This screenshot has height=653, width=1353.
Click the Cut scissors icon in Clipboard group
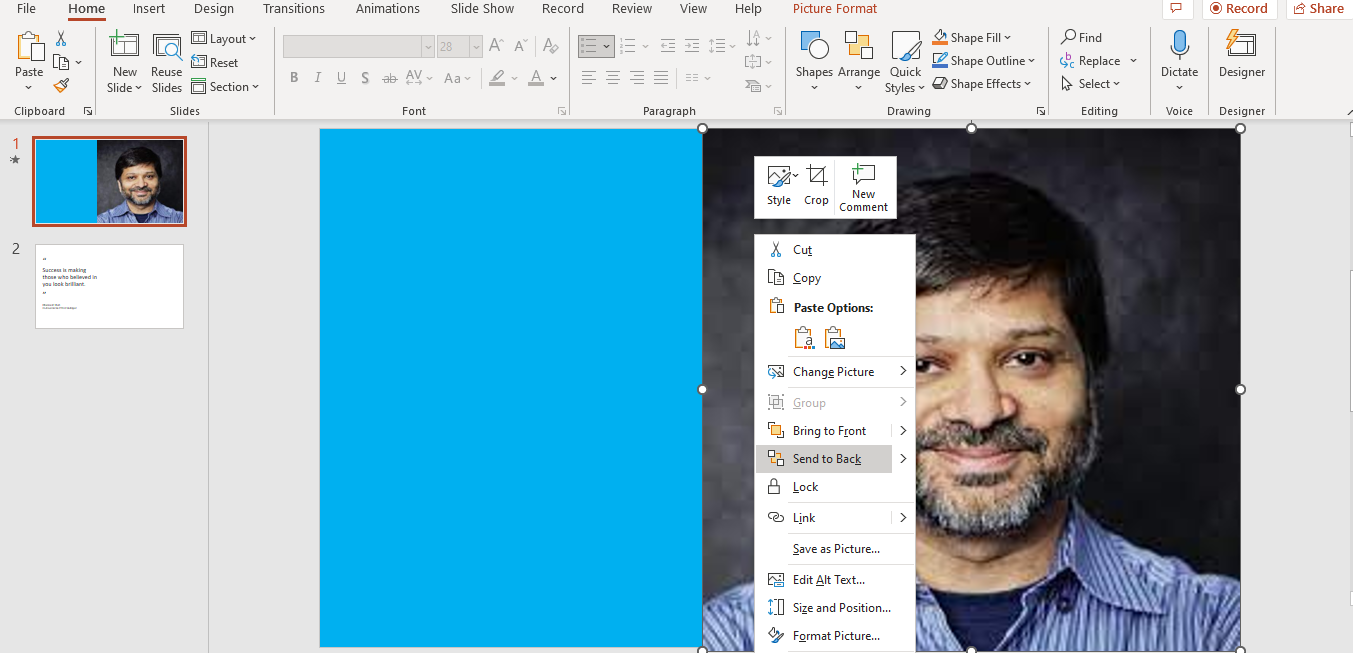[61, 39]
